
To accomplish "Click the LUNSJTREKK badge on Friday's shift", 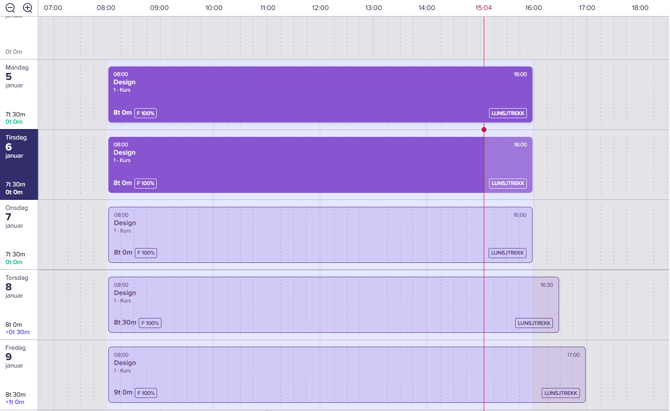I will click(x=561, y=393).
